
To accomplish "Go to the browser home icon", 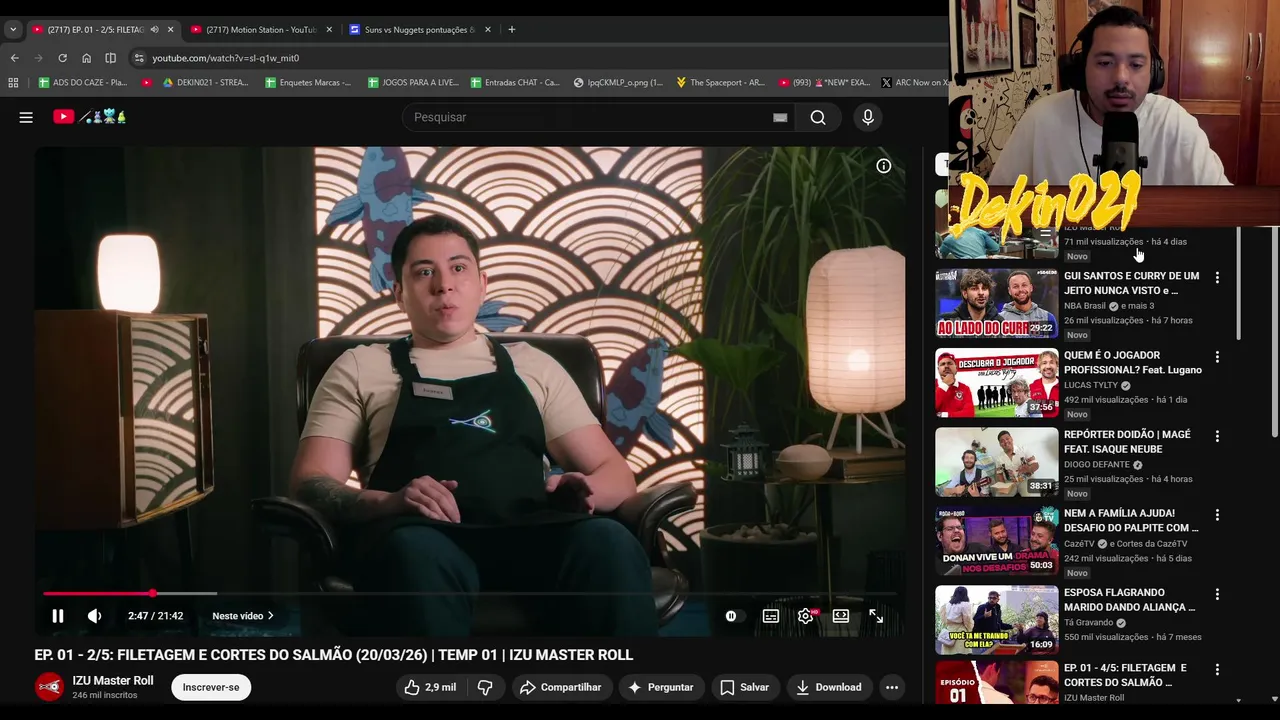I will [x=86, y=58].
